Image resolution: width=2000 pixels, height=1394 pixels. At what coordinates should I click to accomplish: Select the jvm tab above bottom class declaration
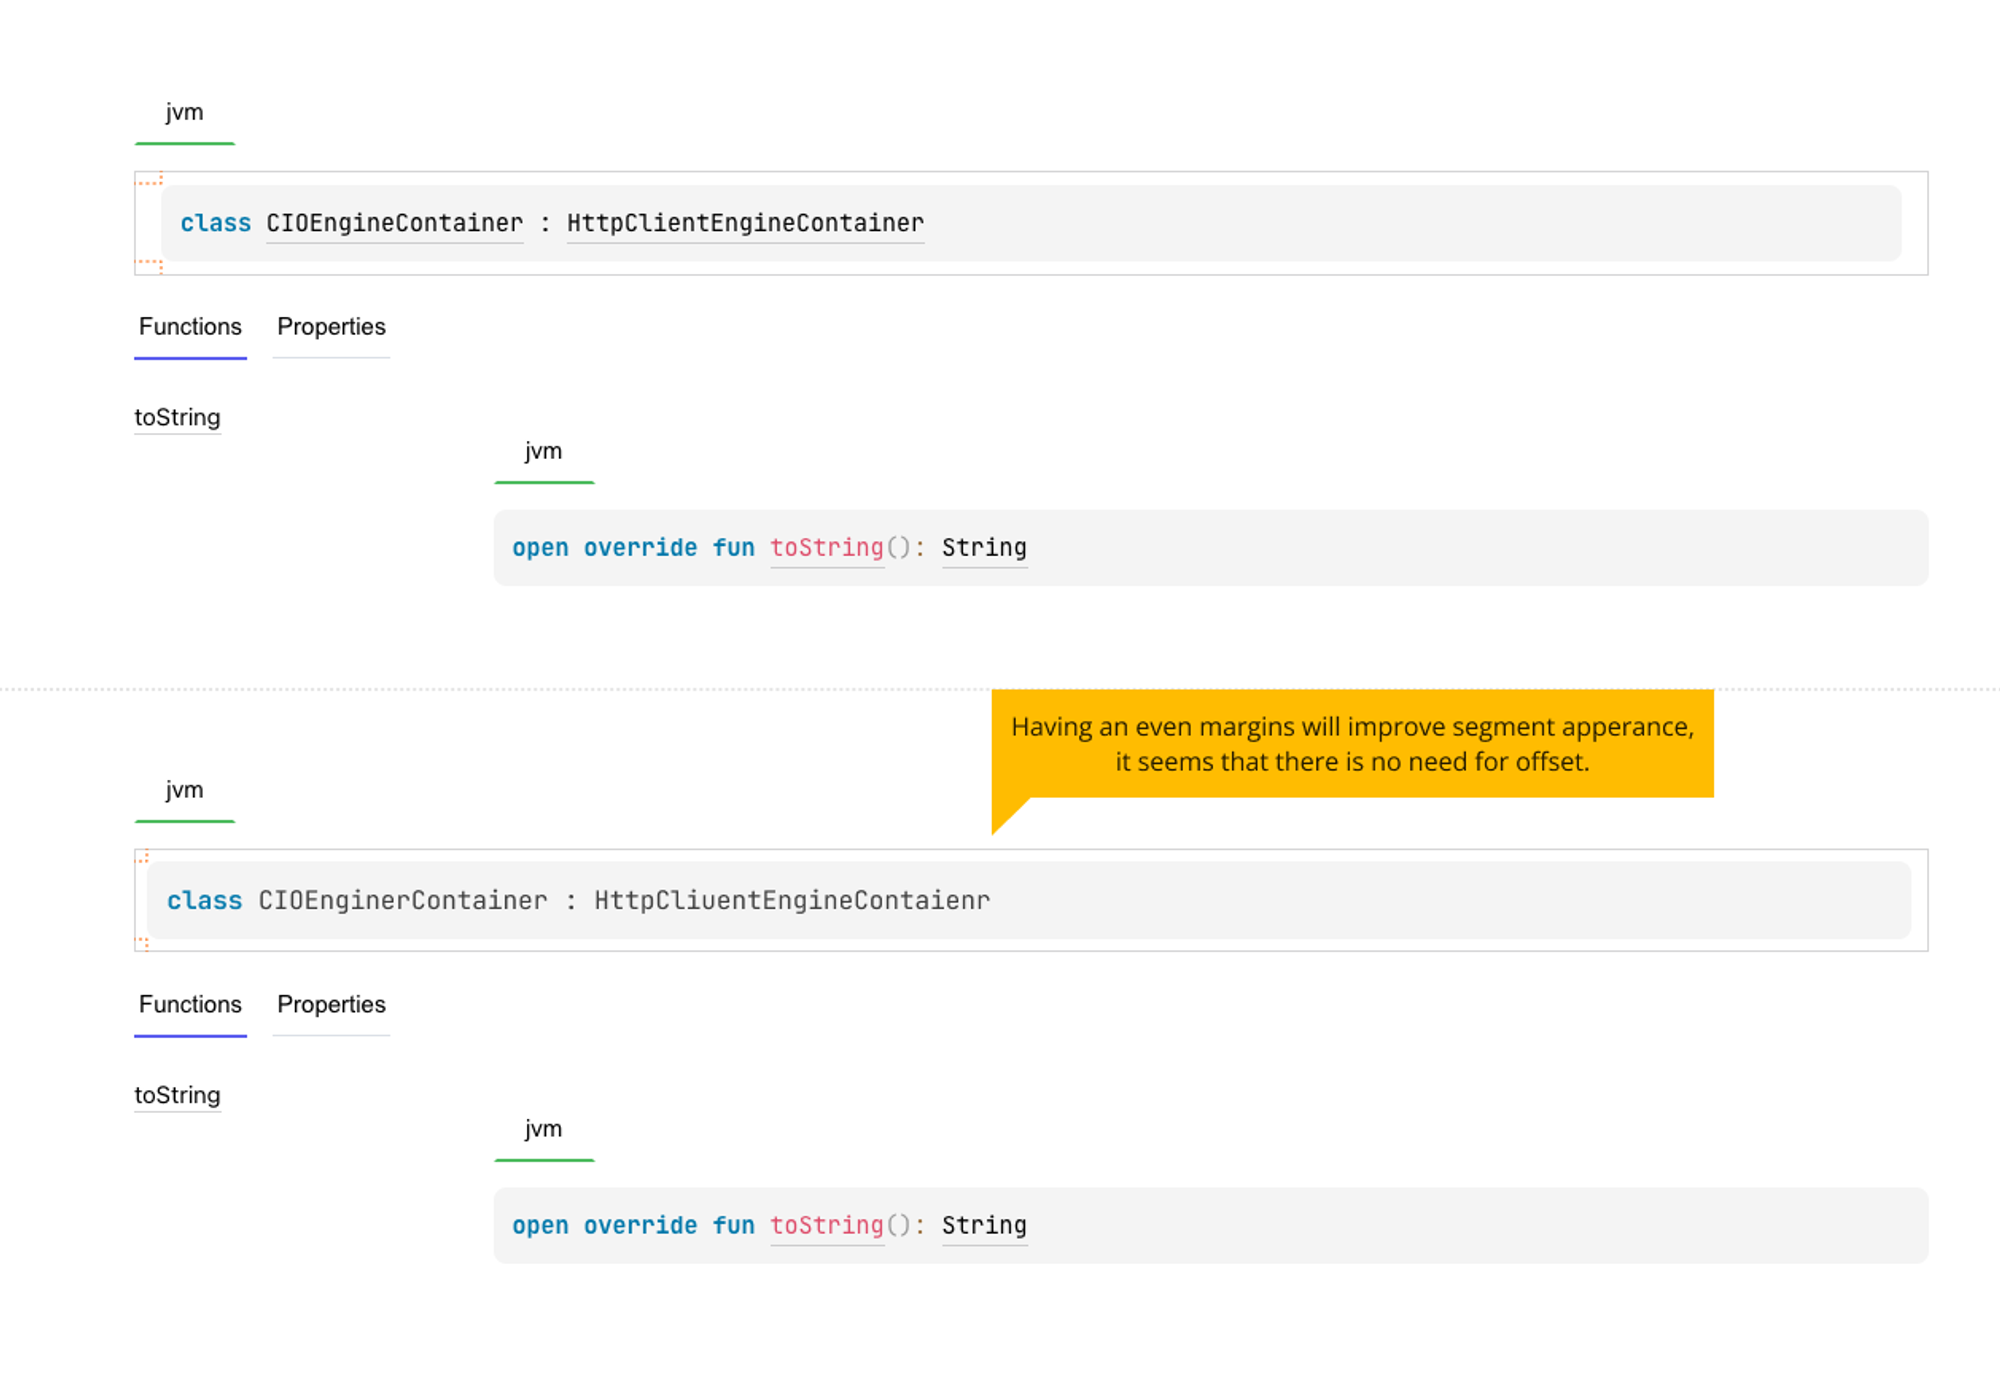point(184,790)
